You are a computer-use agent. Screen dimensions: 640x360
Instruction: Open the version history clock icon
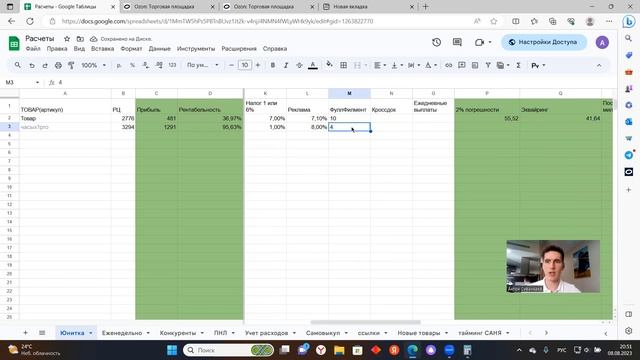[436, 42]
